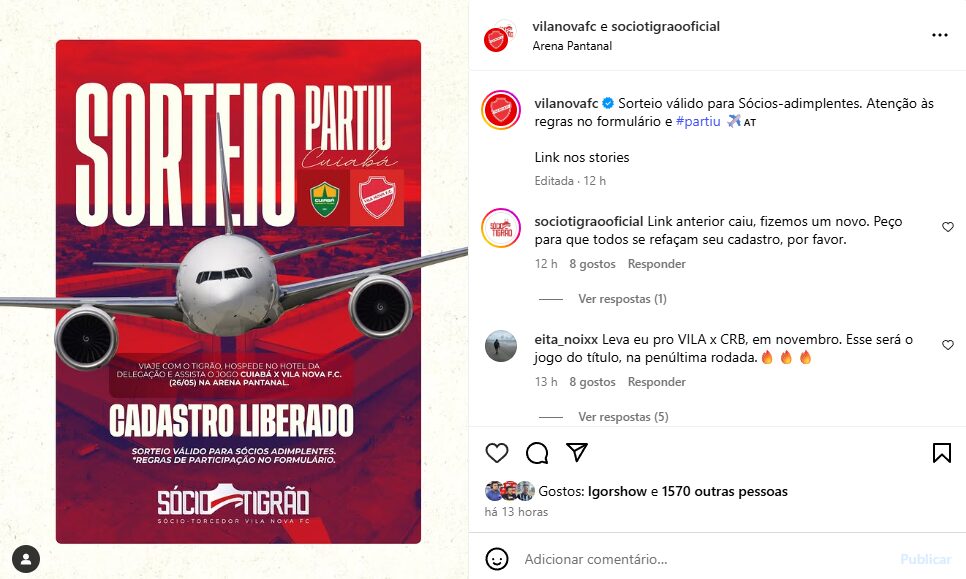
Task: Show tagged people on the post image
Action: tap(26, 559)
